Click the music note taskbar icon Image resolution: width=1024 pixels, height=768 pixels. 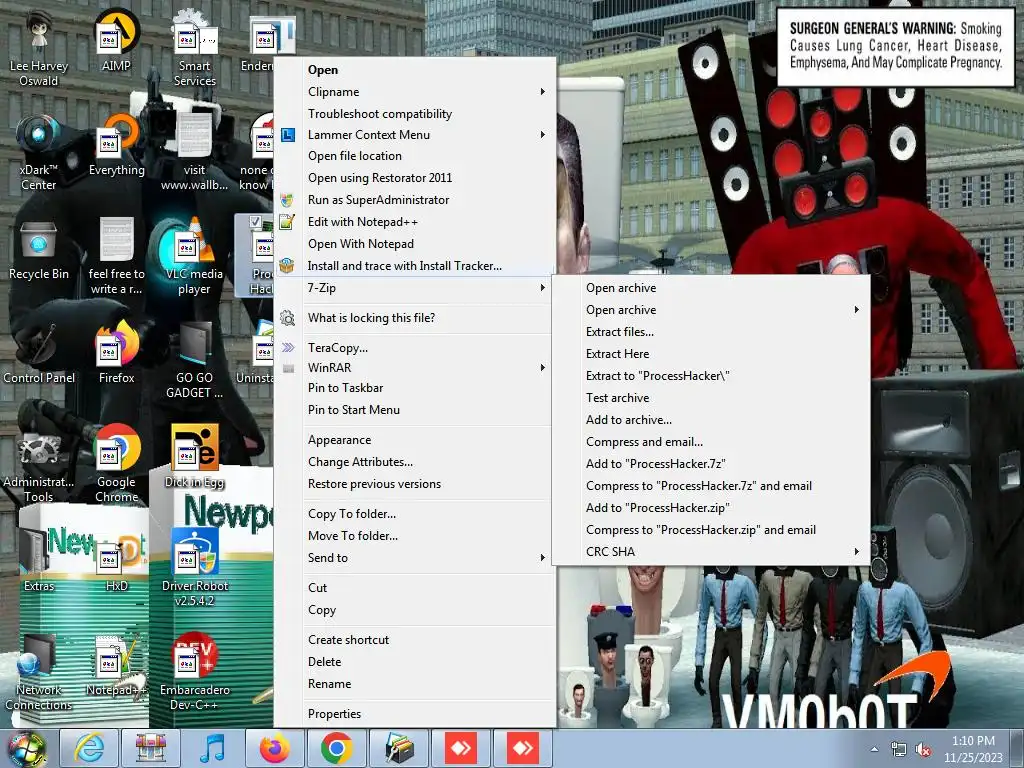(x=213, y=748)
